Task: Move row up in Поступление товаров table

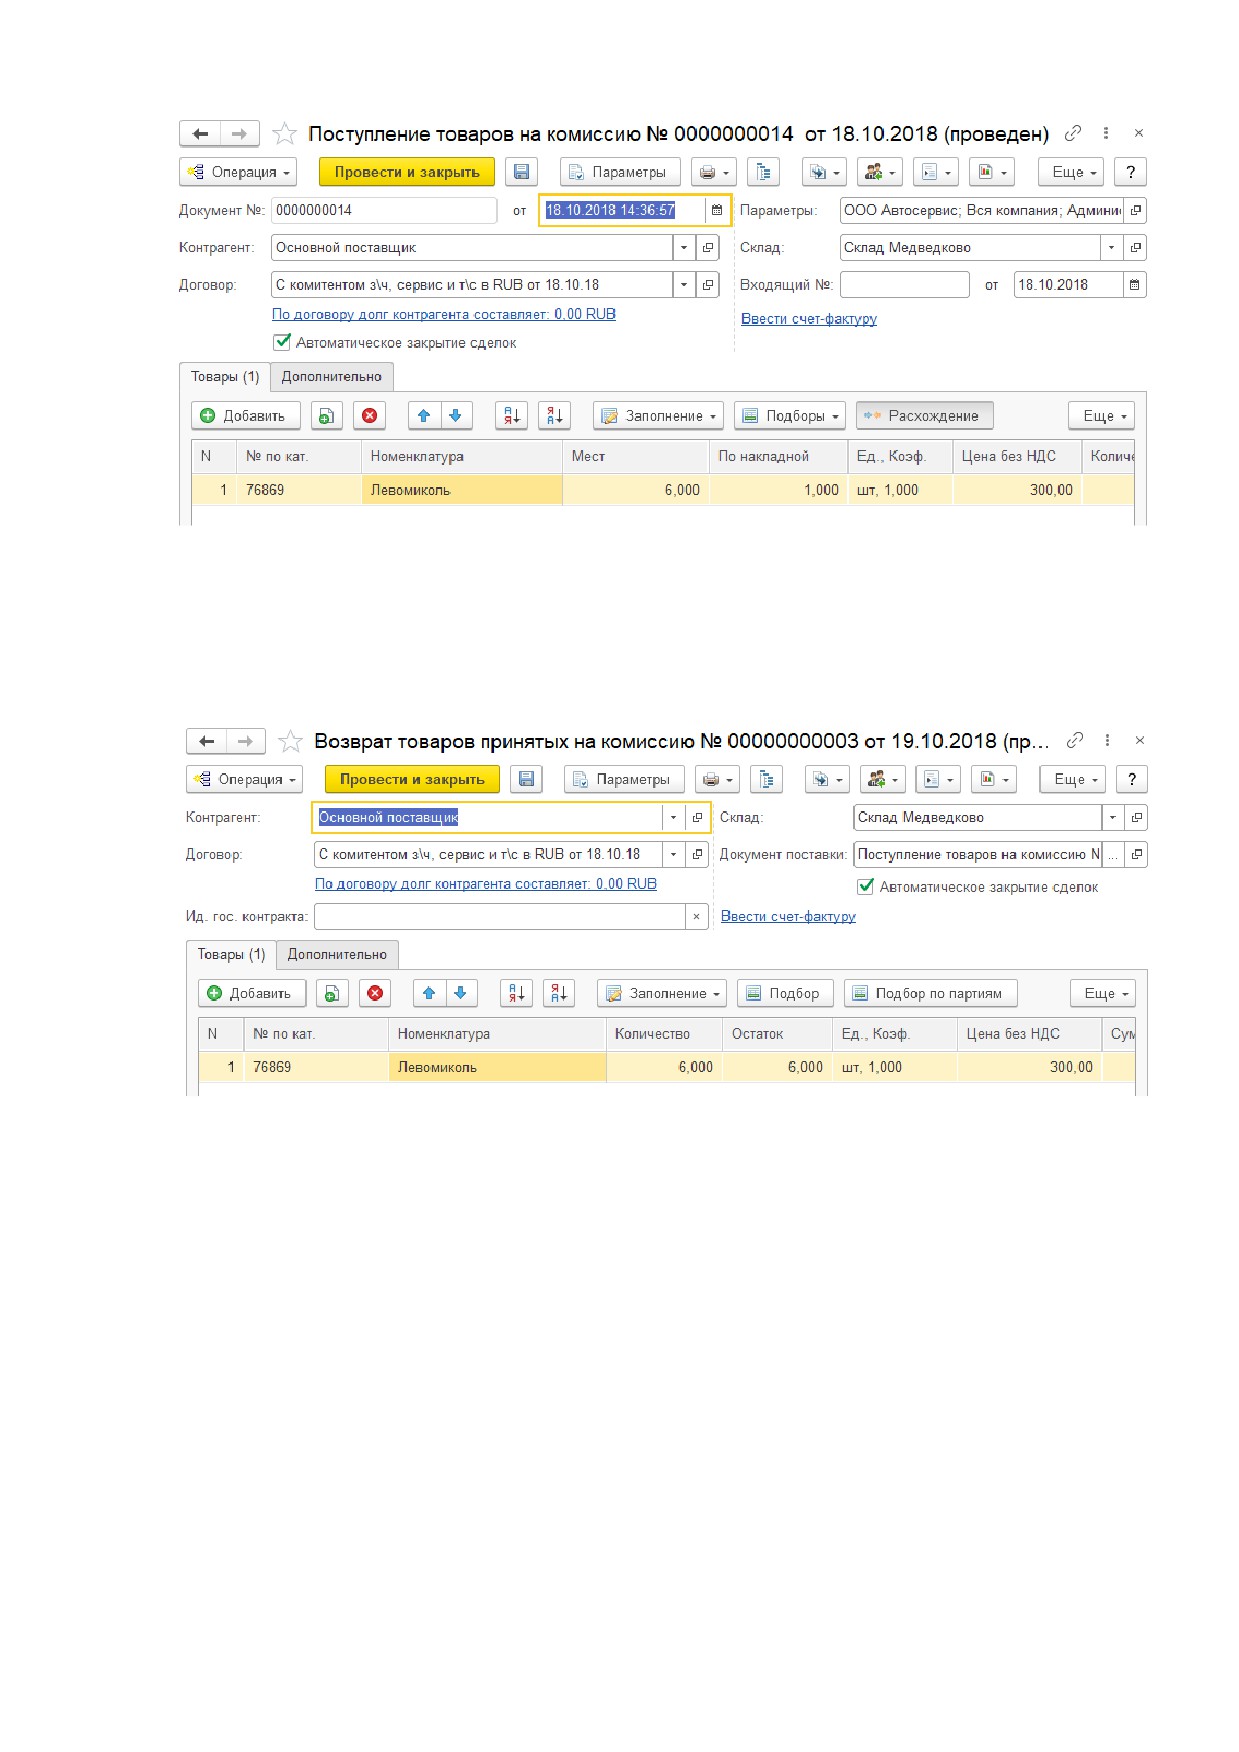Action: pos(424,416)
